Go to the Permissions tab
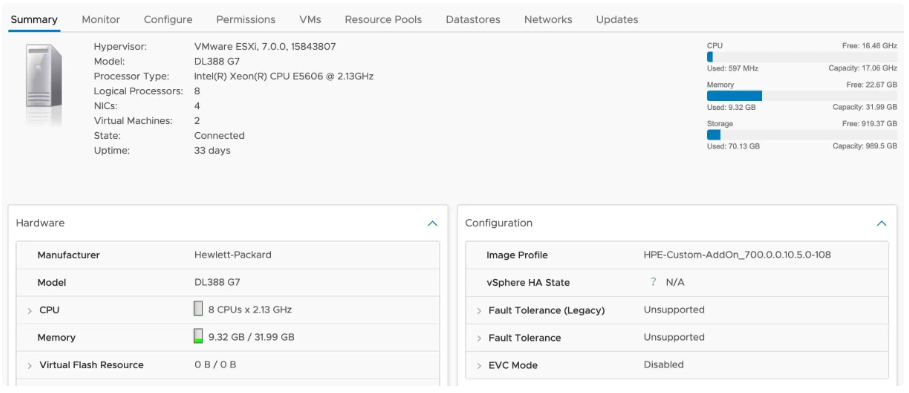 246,19
